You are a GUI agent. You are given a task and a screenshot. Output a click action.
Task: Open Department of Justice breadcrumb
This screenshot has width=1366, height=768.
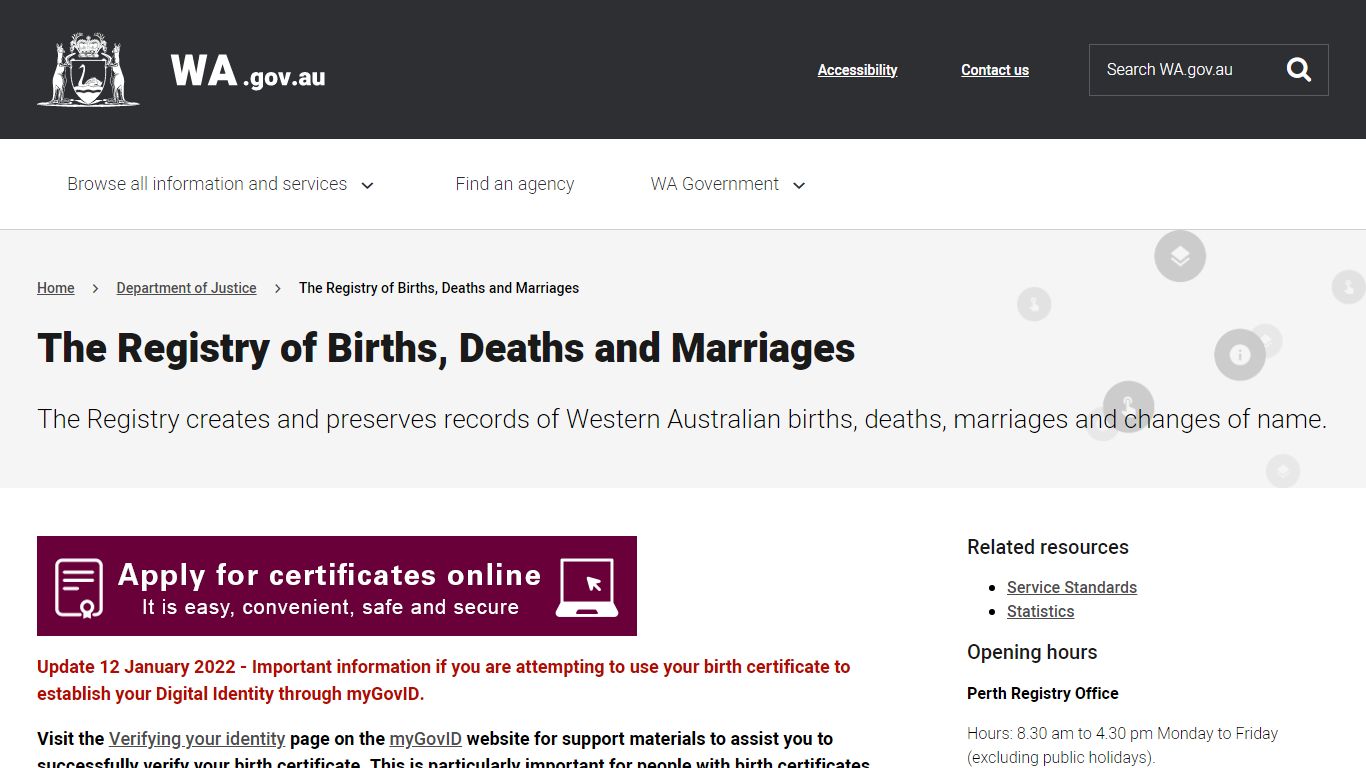[186, 288]
